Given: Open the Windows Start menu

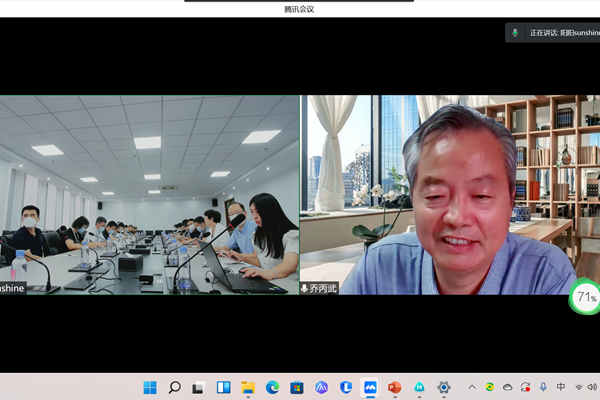Looking at the screenshot, I should click(150, 387).
